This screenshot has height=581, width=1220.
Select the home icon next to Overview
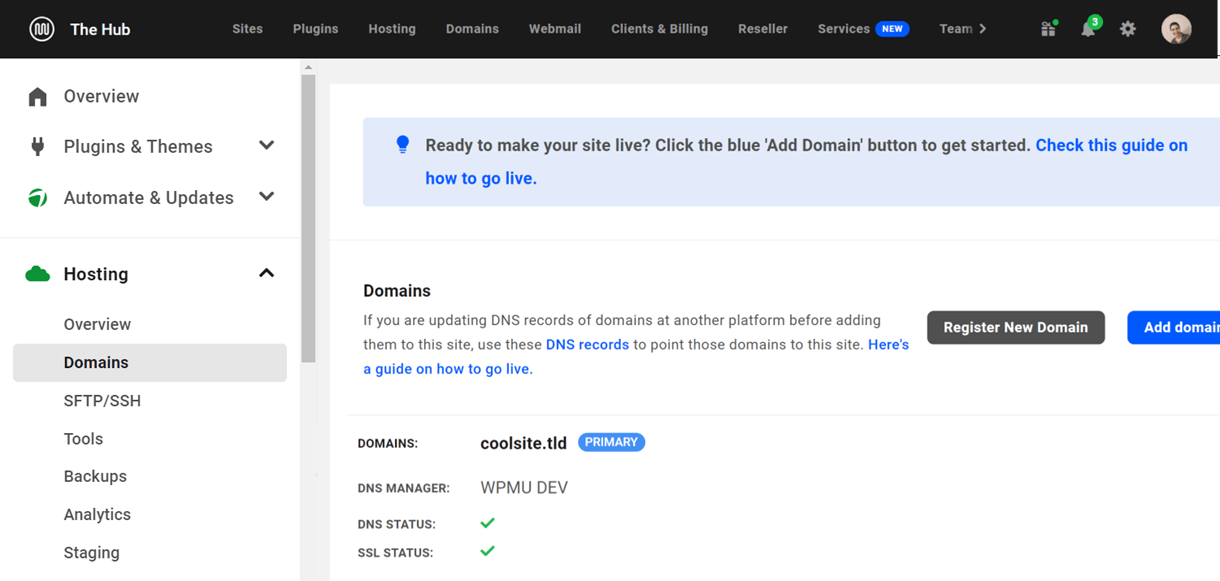(37, 95)
